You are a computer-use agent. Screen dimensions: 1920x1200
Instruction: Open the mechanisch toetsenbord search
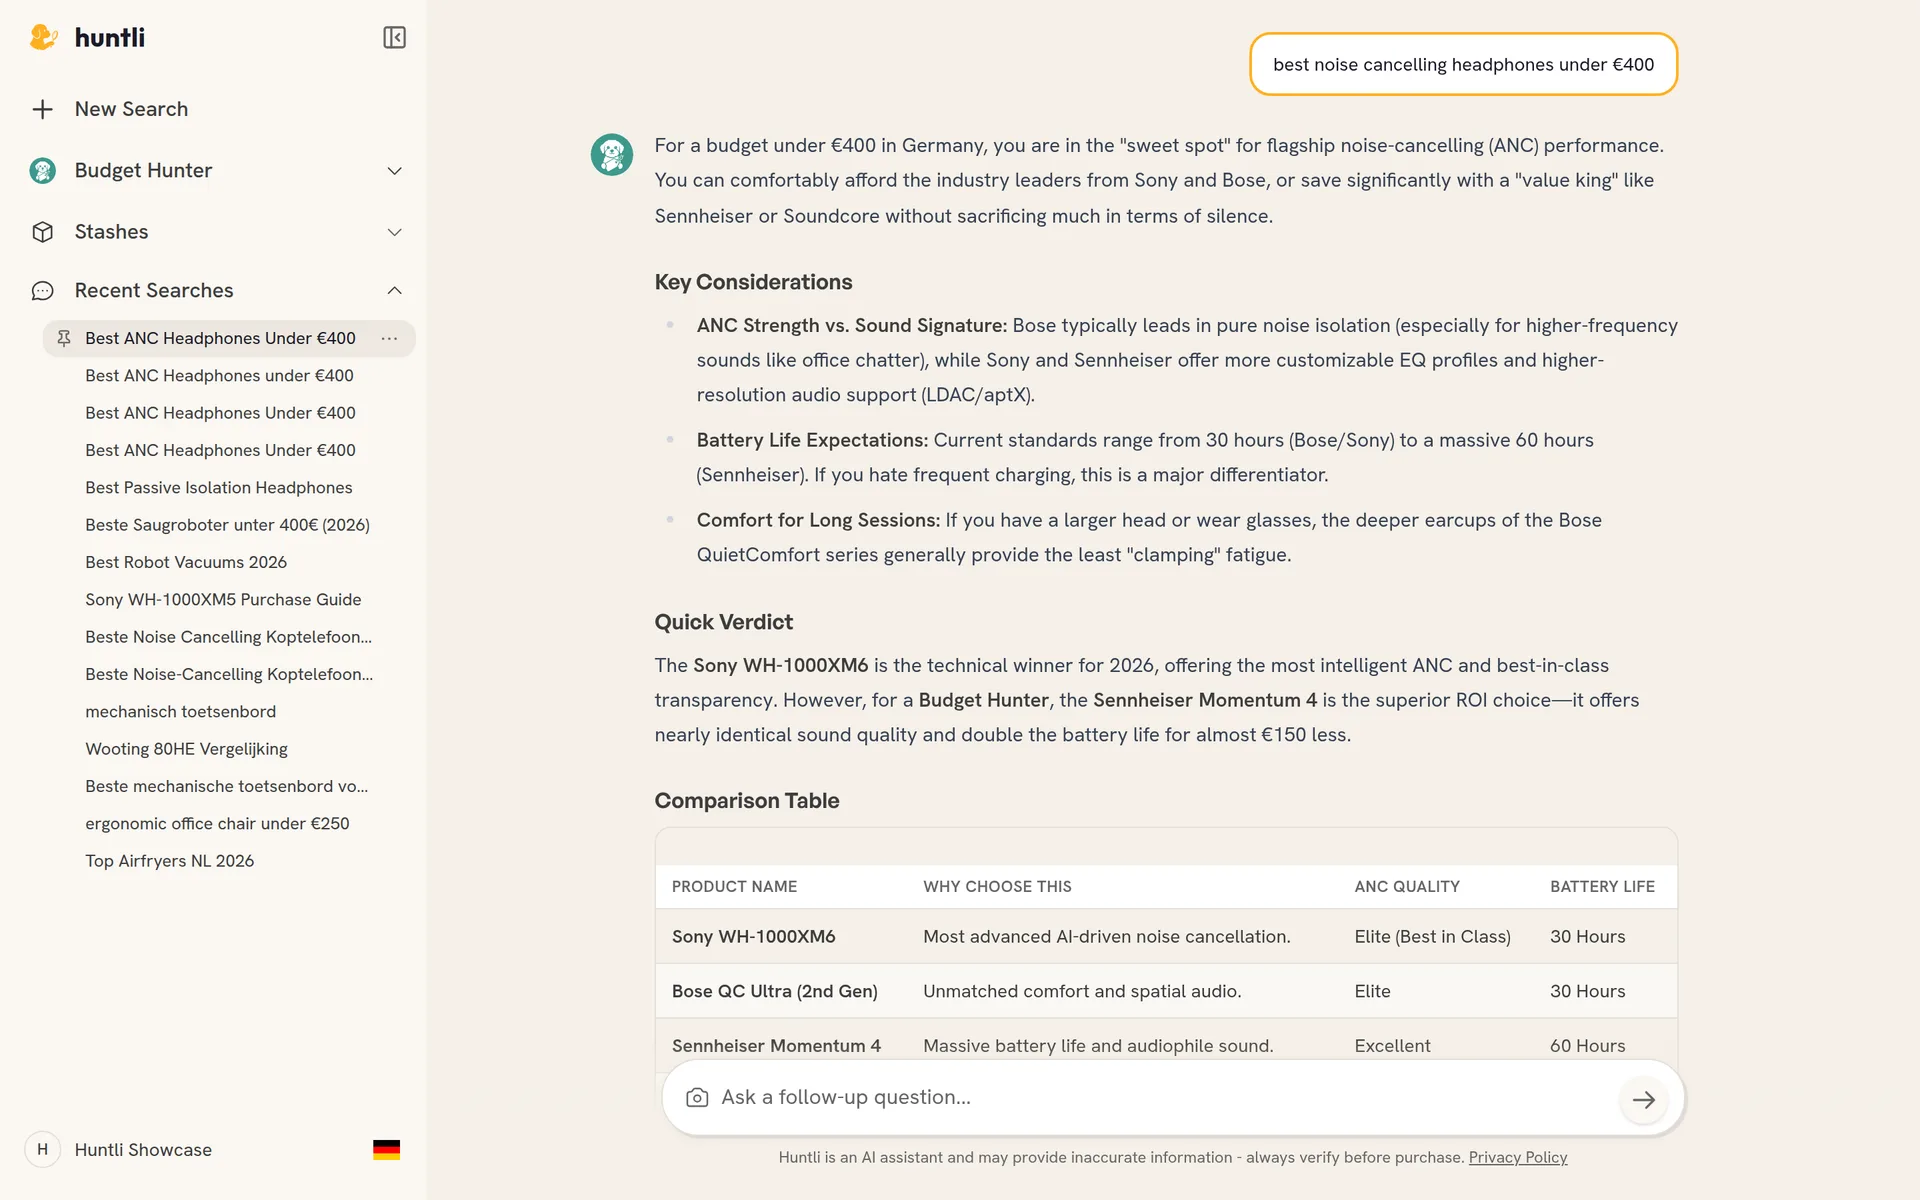click(180, 712)
